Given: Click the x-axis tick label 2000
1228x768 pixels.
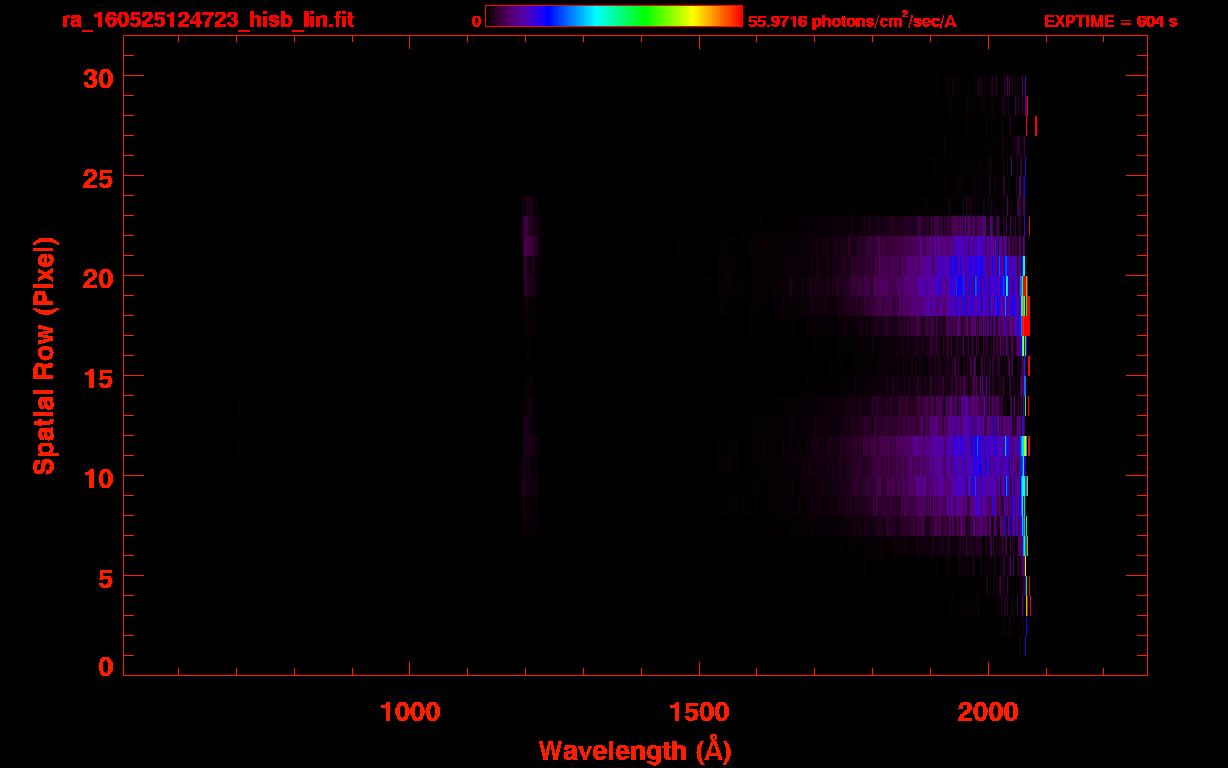Looking at the screenshot, I should tap(988, 712).
